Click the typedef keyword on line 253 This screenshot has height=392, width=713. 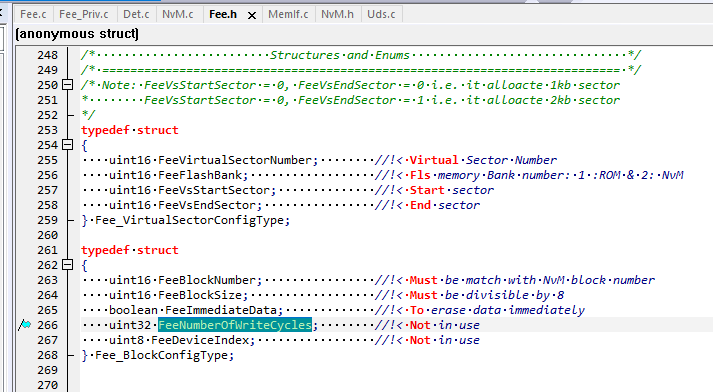click(x=105, y=130)
